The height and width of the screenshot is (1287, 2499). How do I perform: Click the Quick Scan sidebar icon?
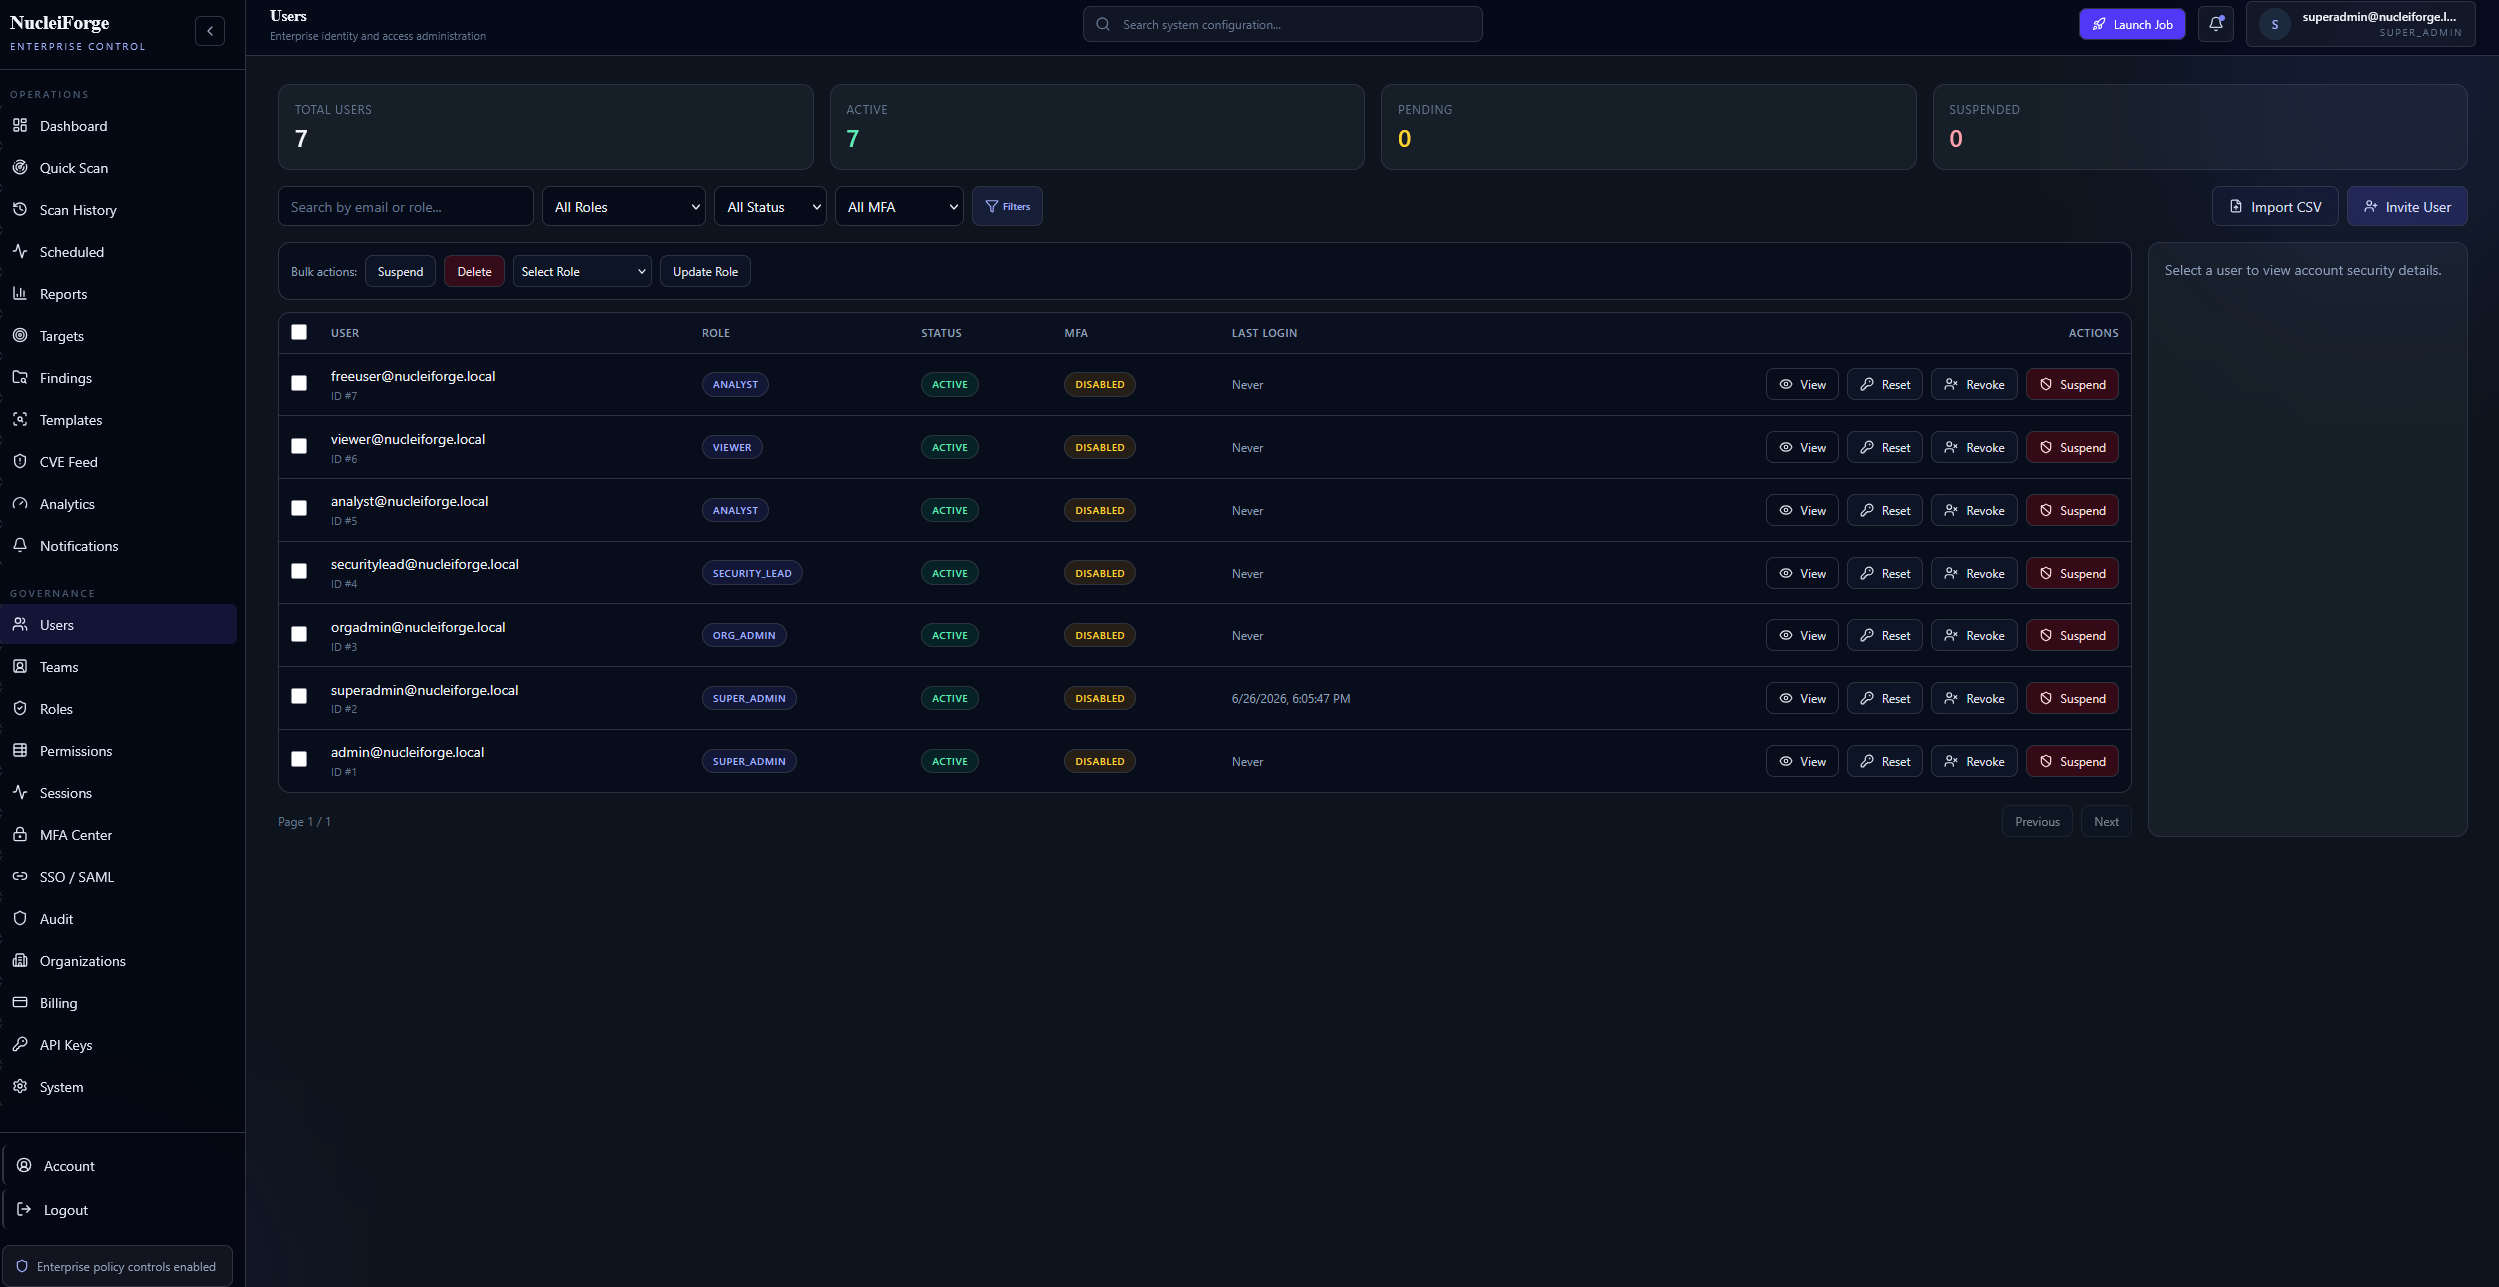(x=20, y=167)
